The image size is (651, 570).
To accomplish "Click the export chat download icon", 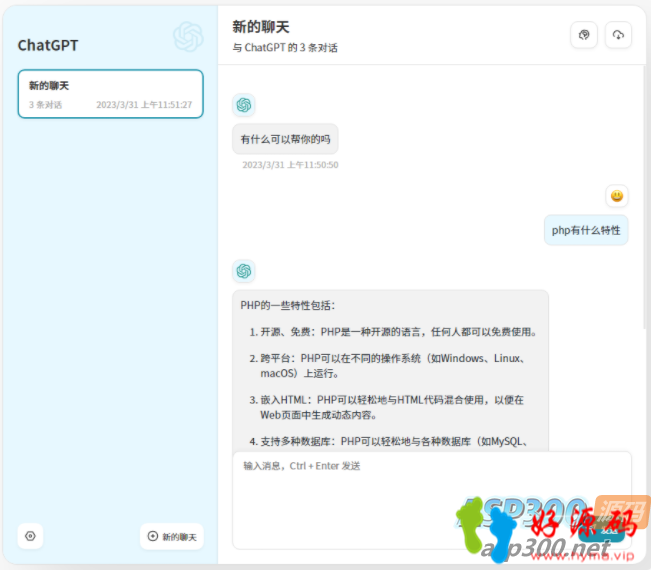I will click(x=618, y=35).
